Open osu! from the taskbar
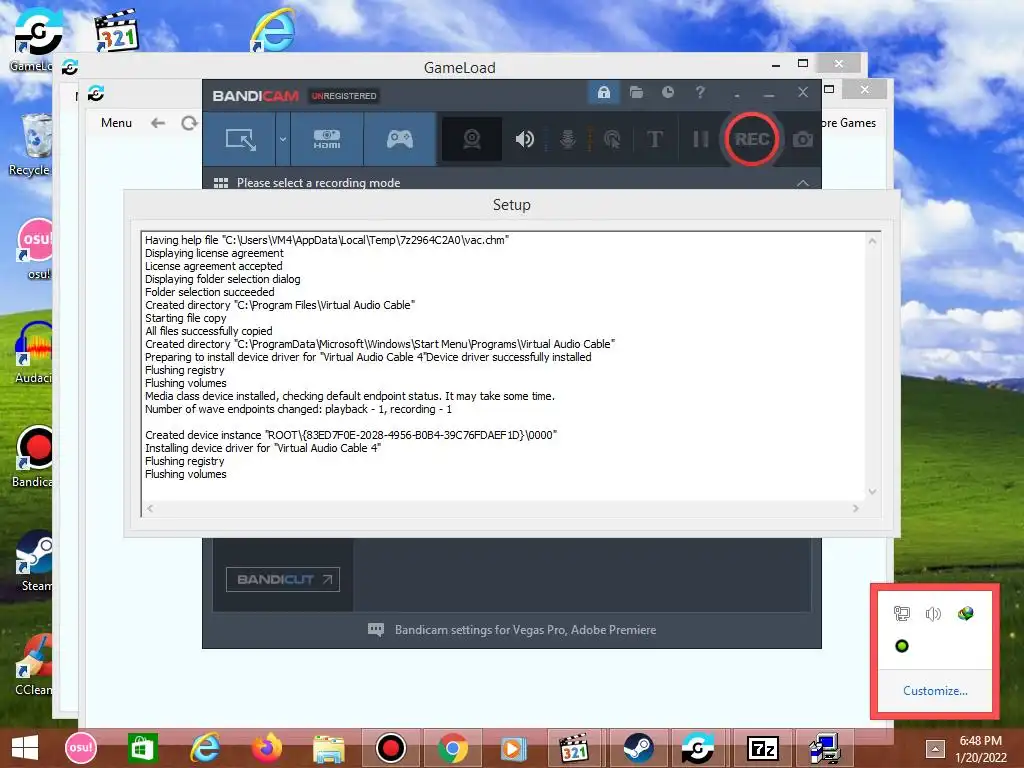 pos(81,748)
